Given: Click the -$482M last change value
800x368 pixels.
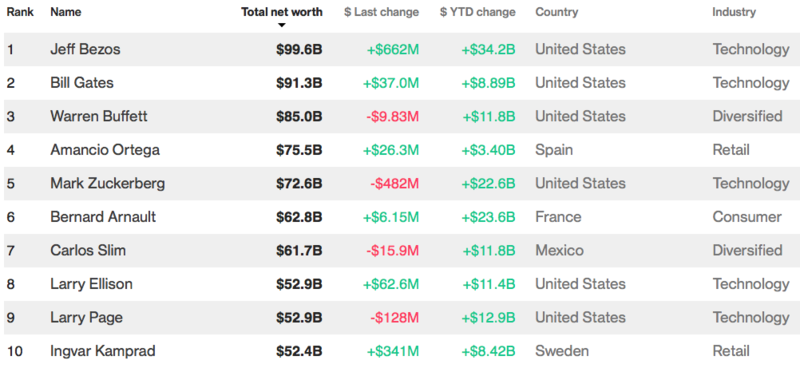Looking at the screenshot, I should point(394,183).
